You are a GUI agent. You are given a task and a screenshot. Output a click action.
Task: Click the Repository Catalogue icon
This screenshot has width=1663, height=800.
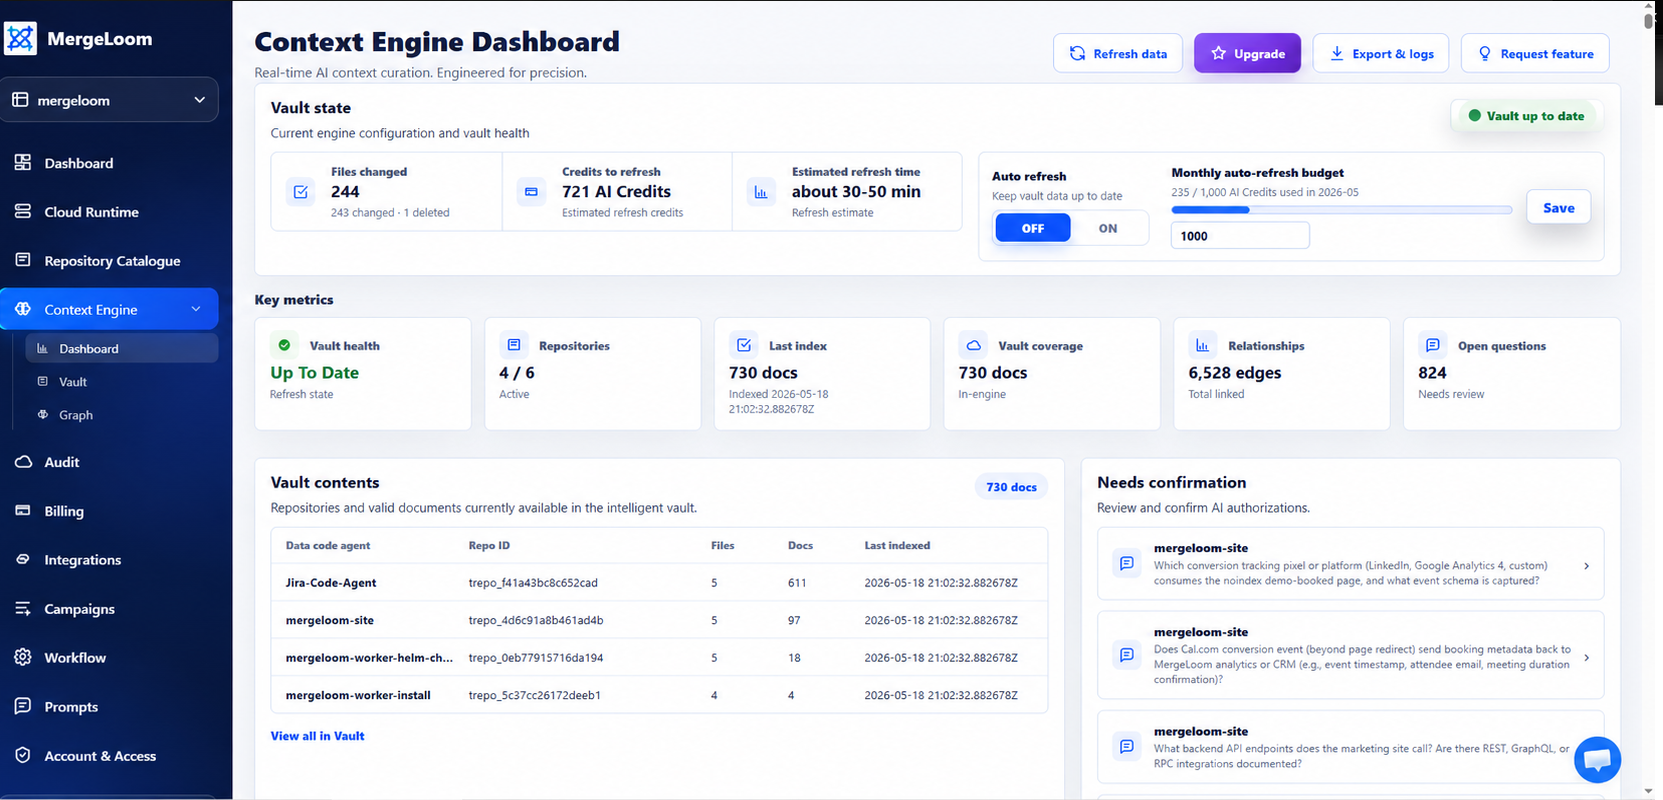[23, 260]
